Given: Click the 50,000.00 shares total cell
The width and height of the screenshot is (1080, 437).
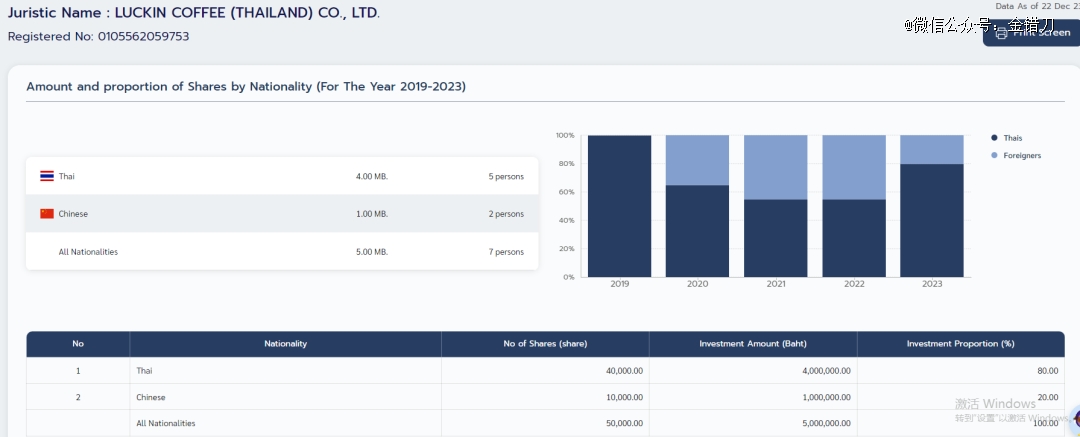Looking at the screenshot, I should [546, 423].
